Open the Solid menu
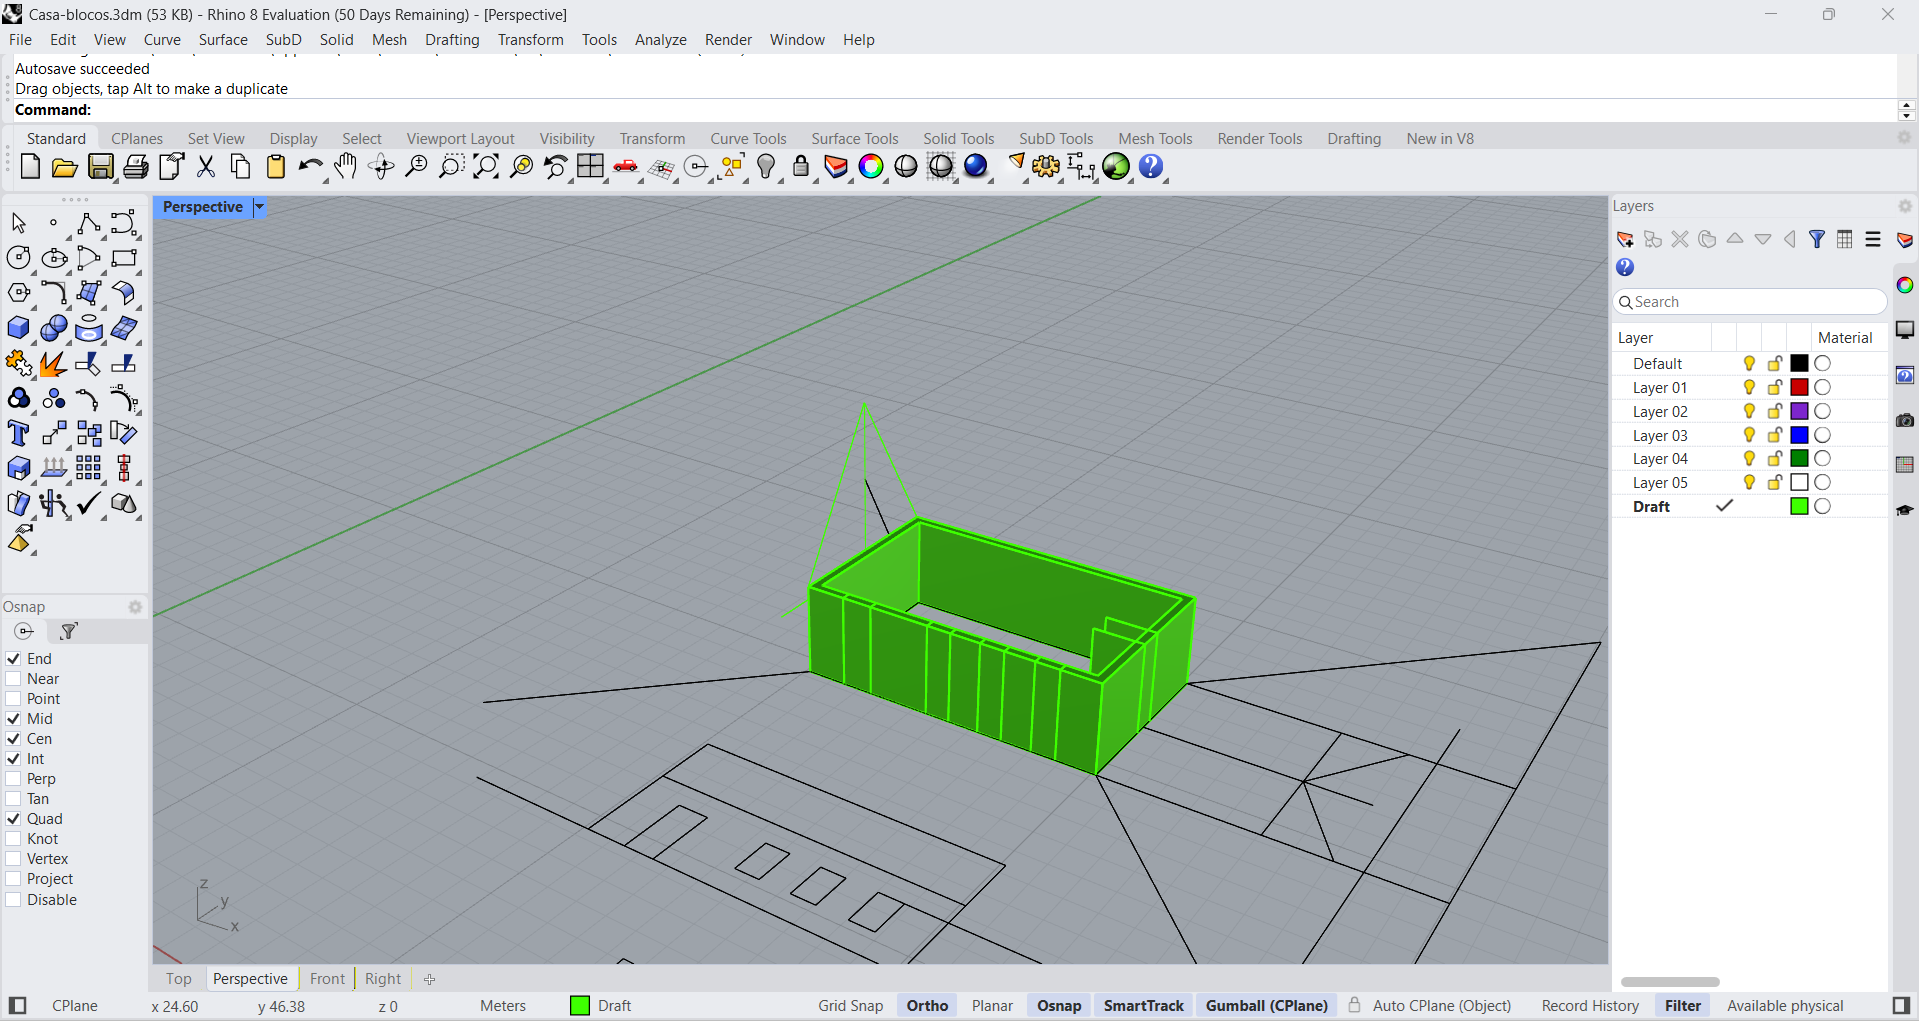 click(x=336, y=40)
